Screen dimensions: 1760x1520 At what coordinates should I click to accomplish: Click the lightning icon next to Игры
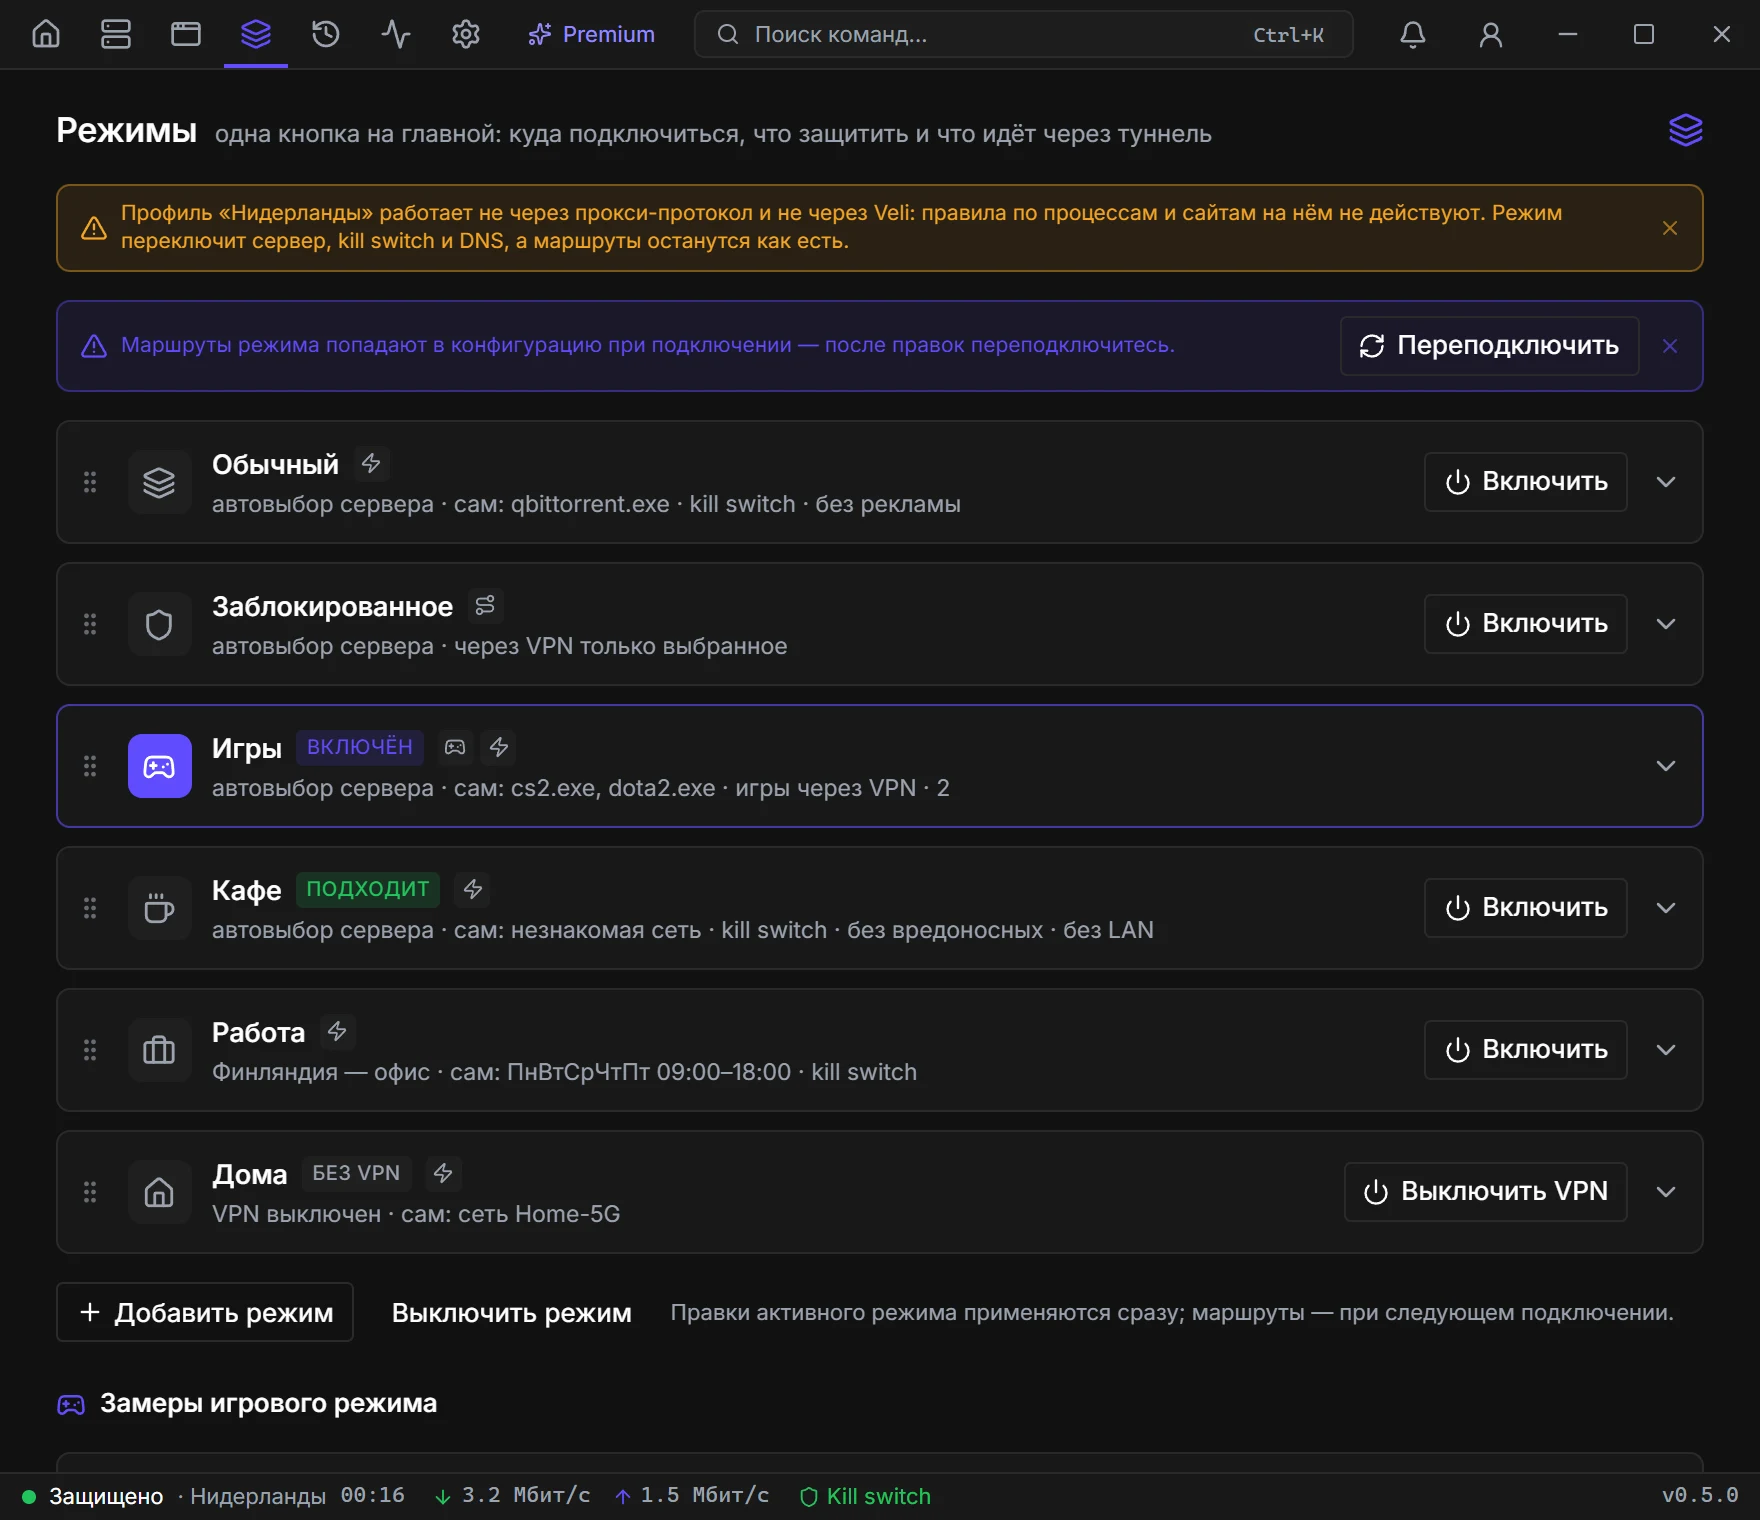499,748
